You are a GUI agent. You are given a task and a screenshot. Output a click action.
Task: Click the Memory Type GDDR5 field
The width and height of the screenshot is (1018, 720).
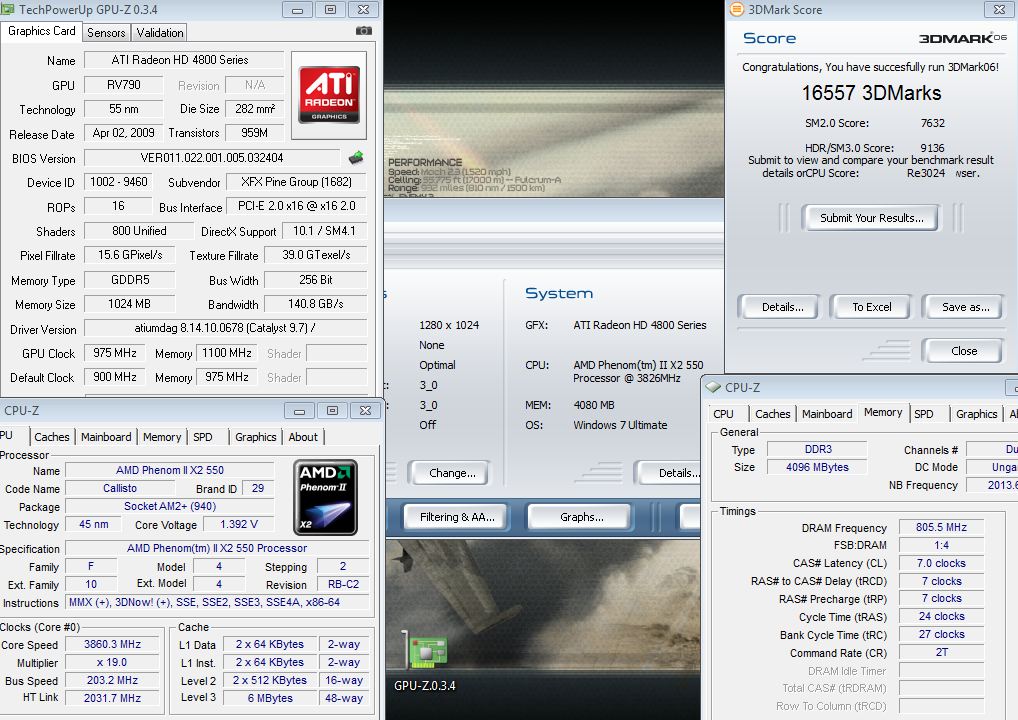tap(130, 279)
